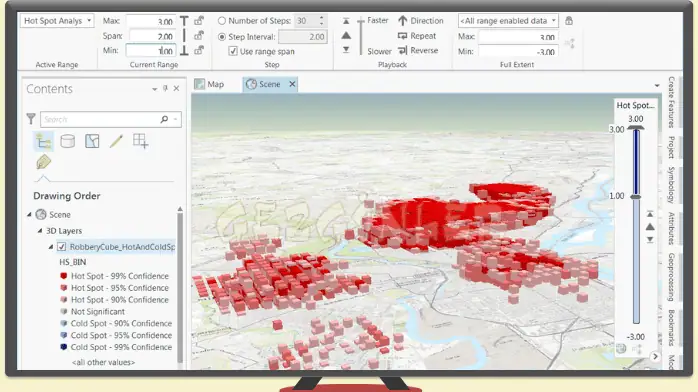Close the Contents pane
This screenshot has width=698, height=392.
[176, 89]
